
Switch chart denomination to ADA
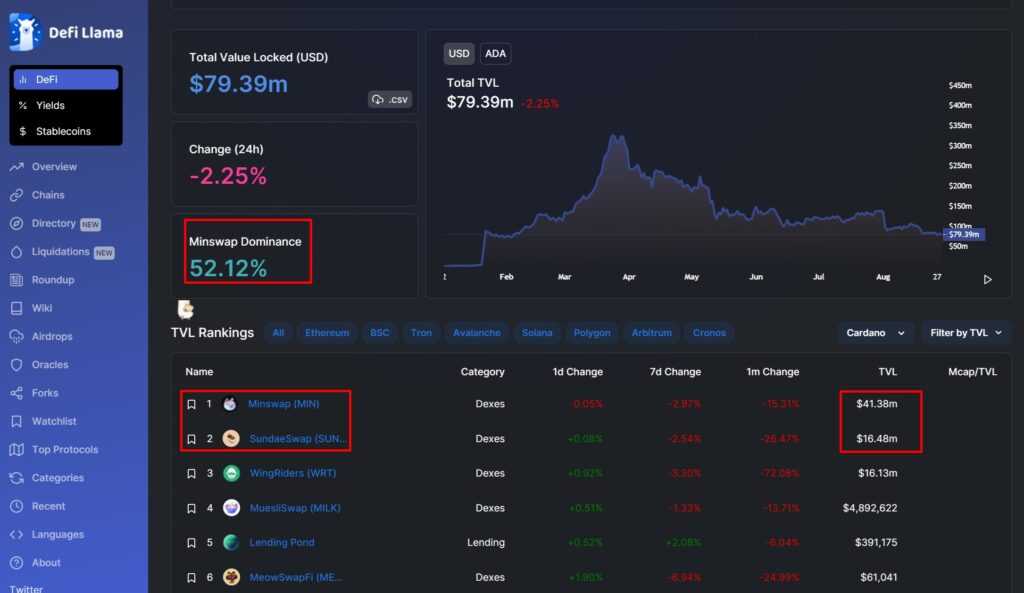pyautogui.click(x=494, y=54)
